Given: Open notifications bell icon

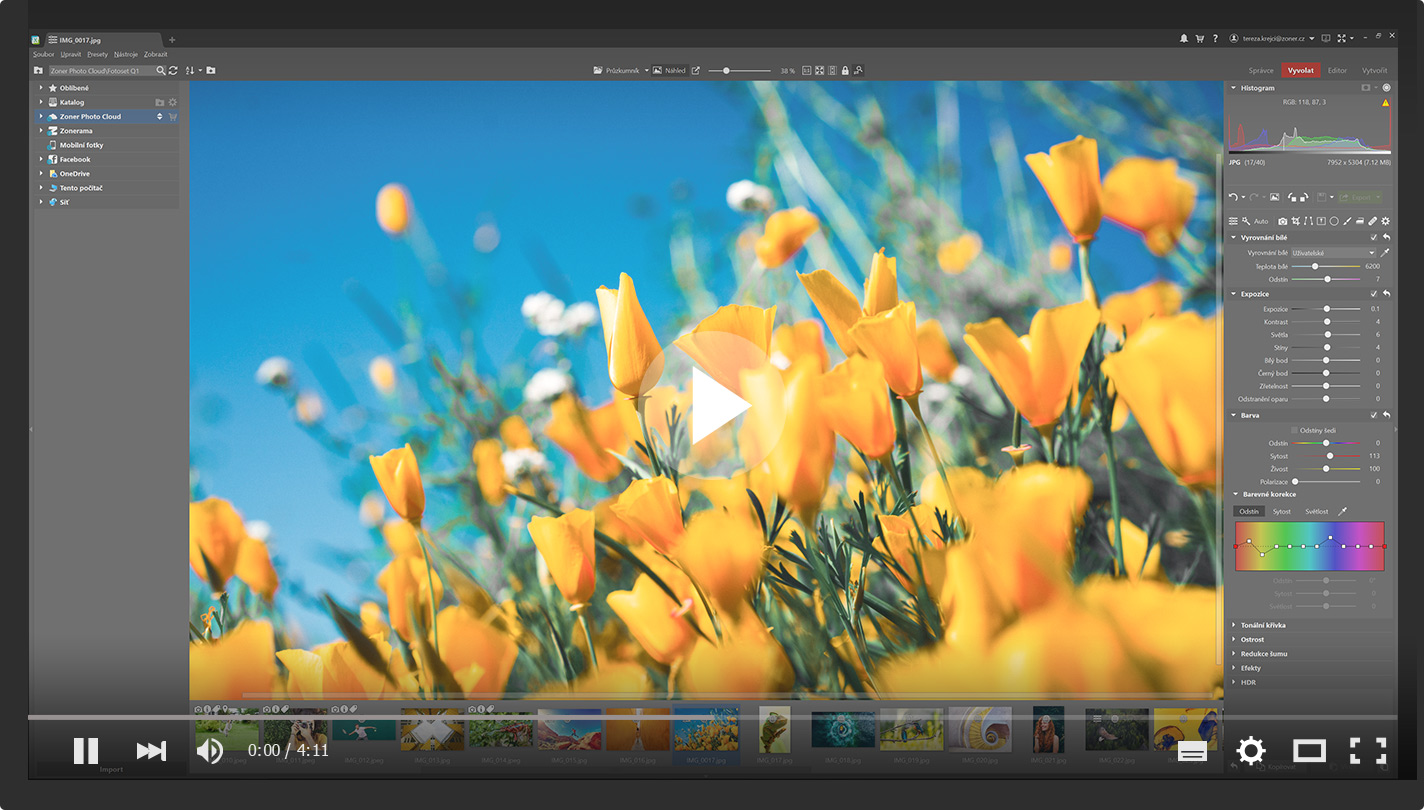Looking at the screenshot, I should click(x=1184, y=39).
